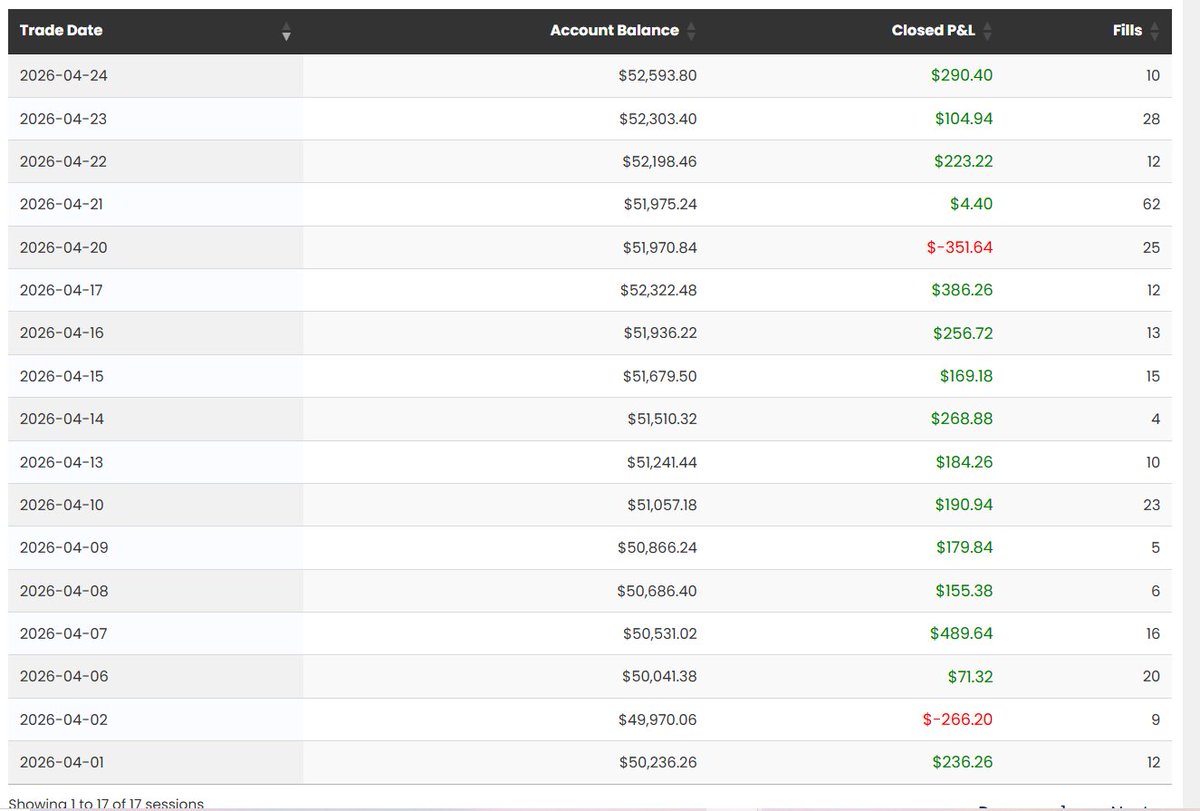Click the red $-351.64 loss value
The width and height of the screenshot is (1200, 811).
tap(960, 248)
